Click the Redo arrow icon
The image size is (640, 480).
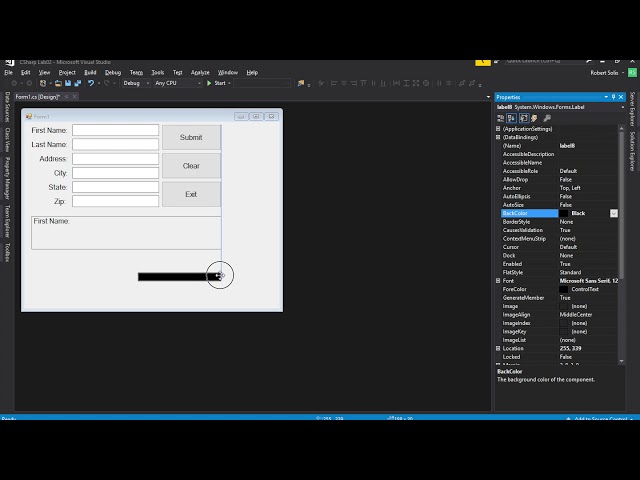pyautogui.click(x=107, y=83)
